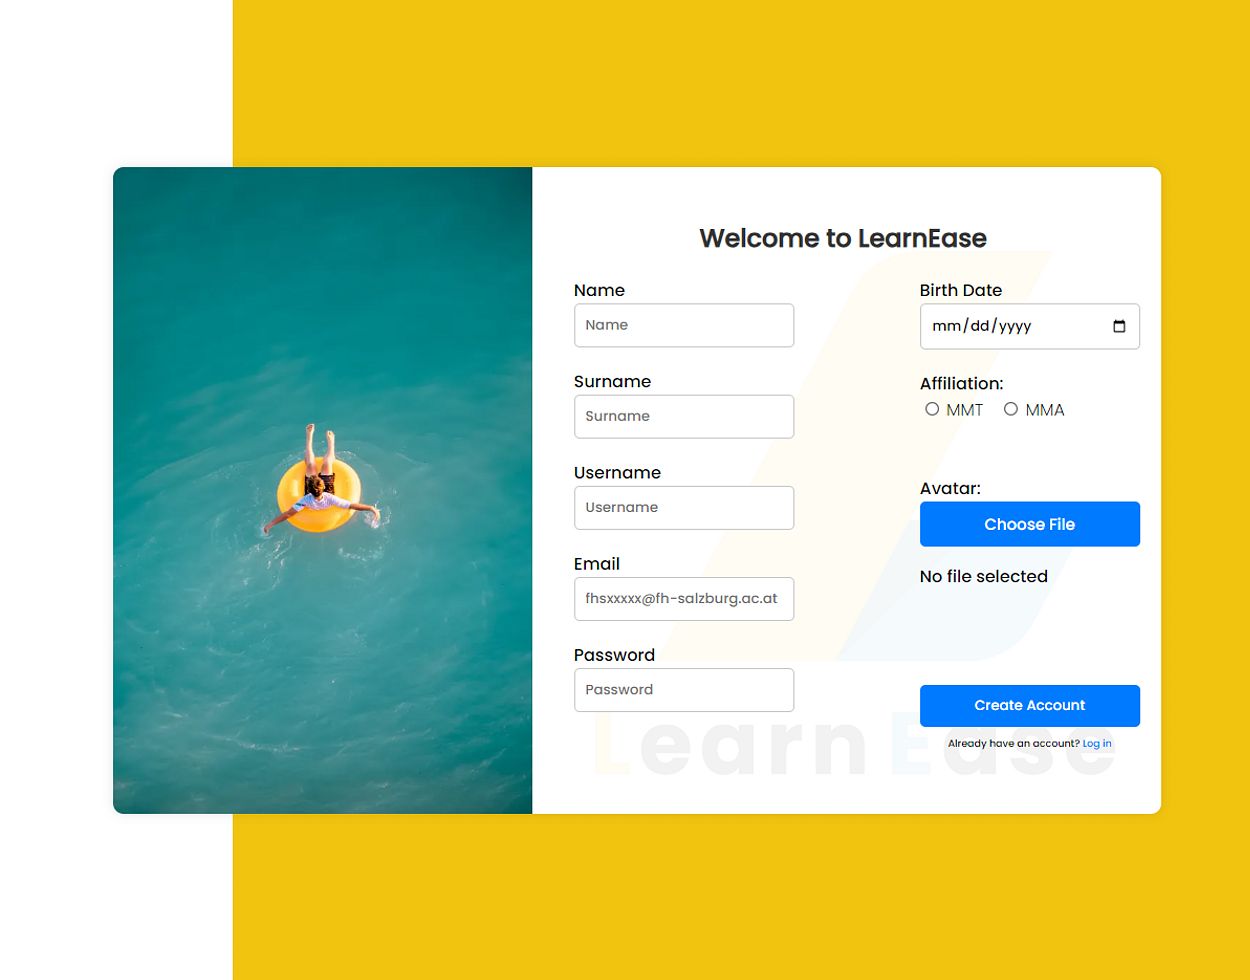This screenshot has width=1250, height=980.
Task: Open the Log in link
Action: coord(1097,743)
